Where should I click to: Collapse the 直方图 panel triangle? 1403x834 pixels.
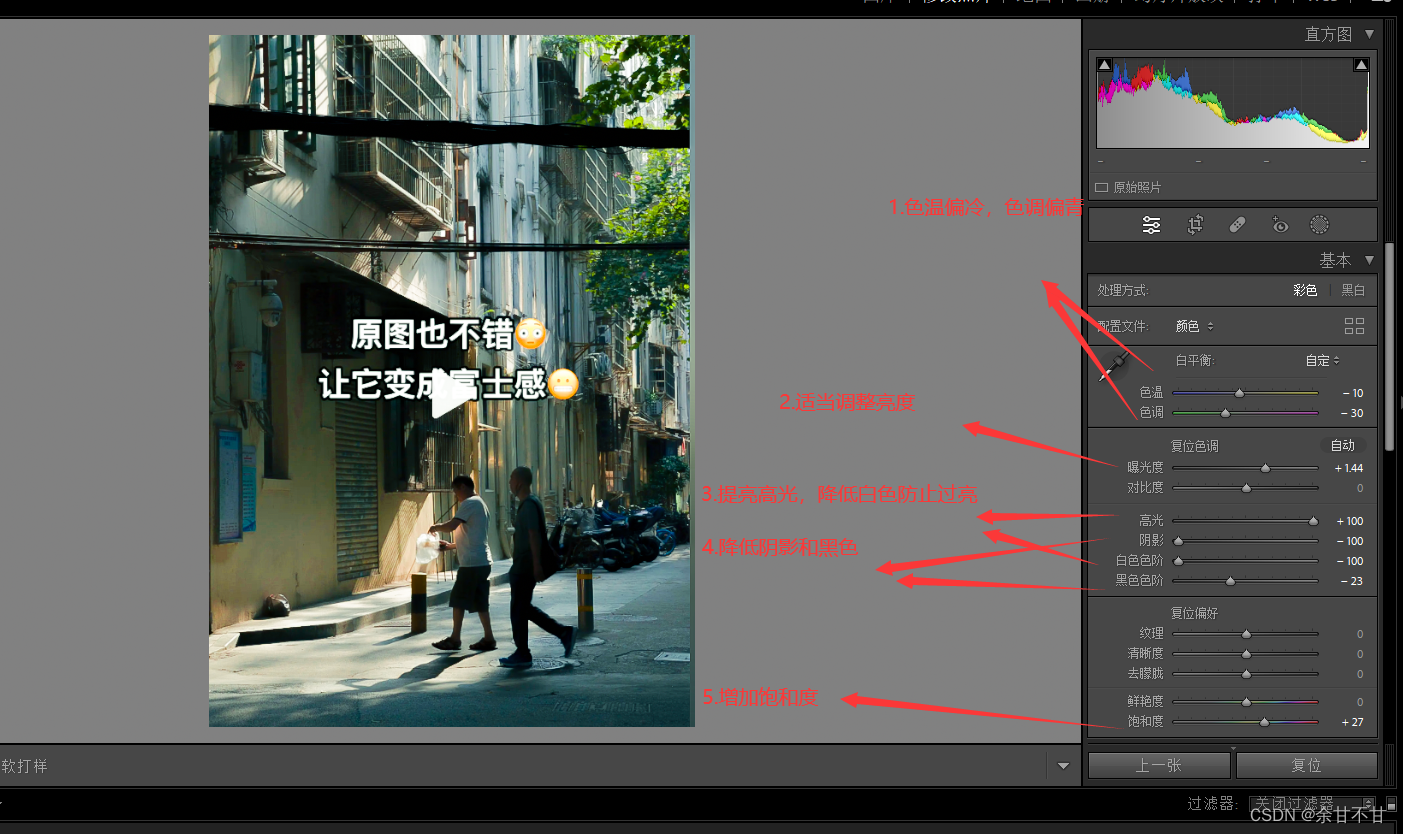(1369, 34)
